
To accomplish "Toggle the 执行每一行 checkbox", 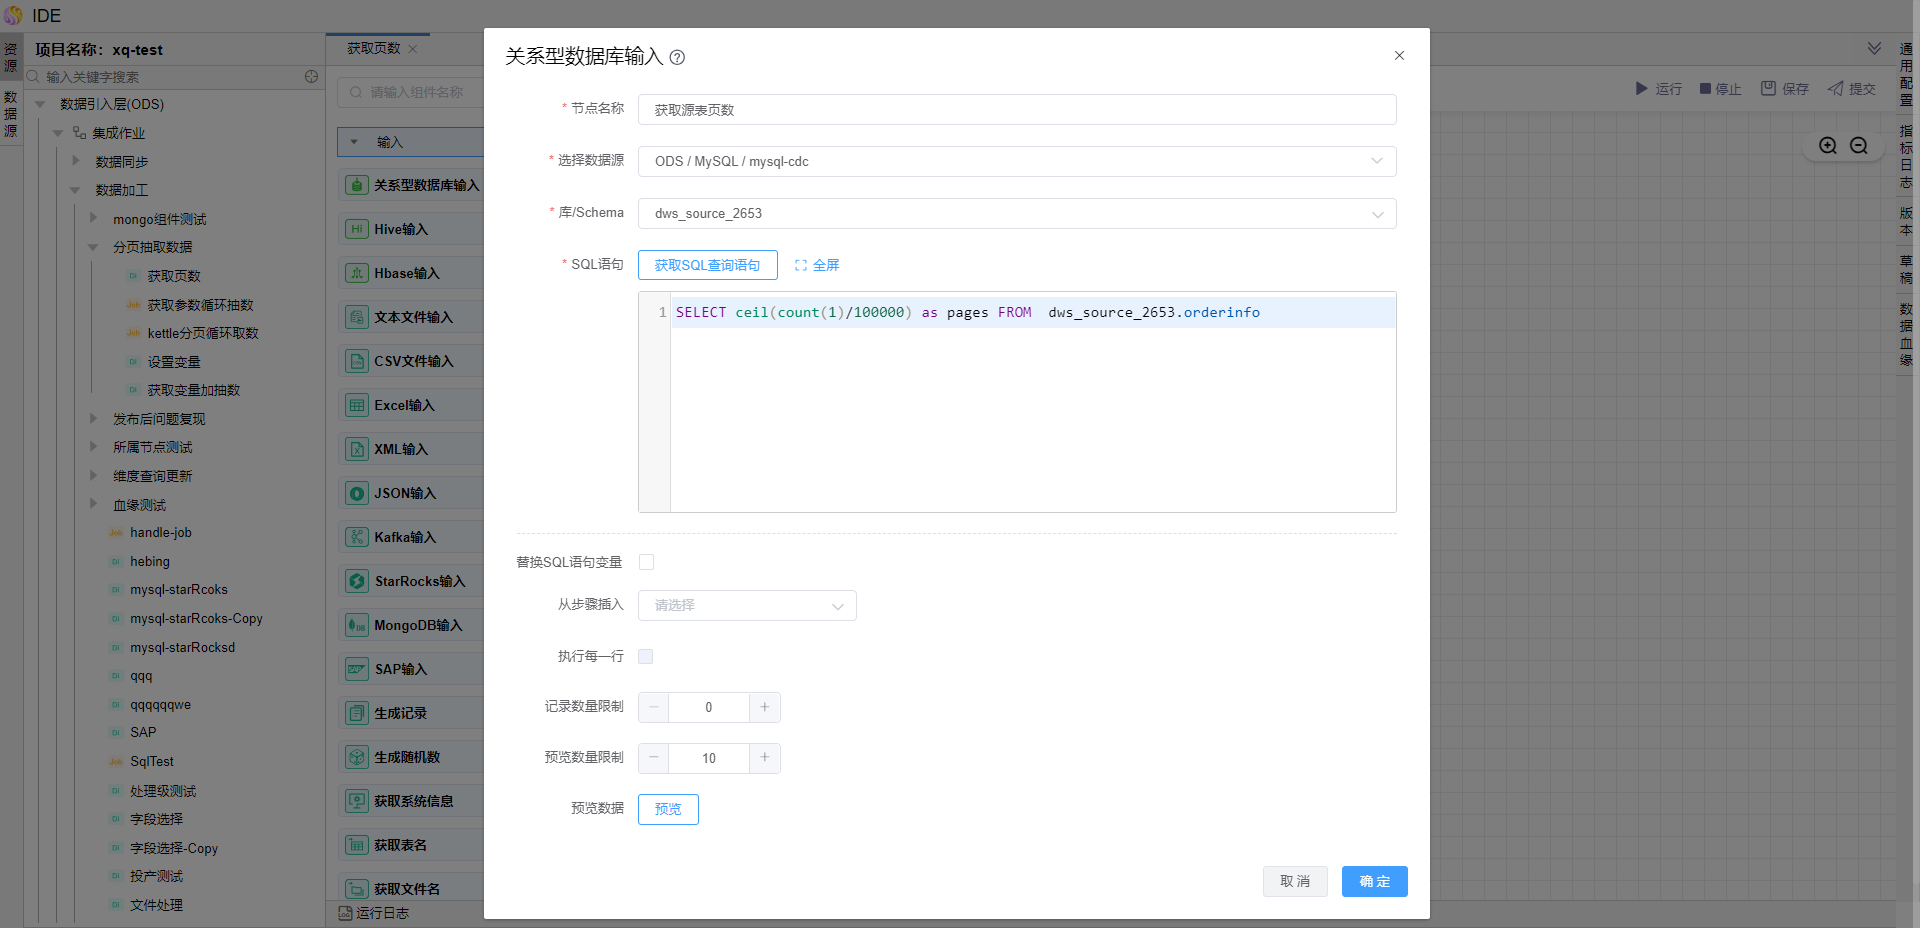I will coord(646,657).
